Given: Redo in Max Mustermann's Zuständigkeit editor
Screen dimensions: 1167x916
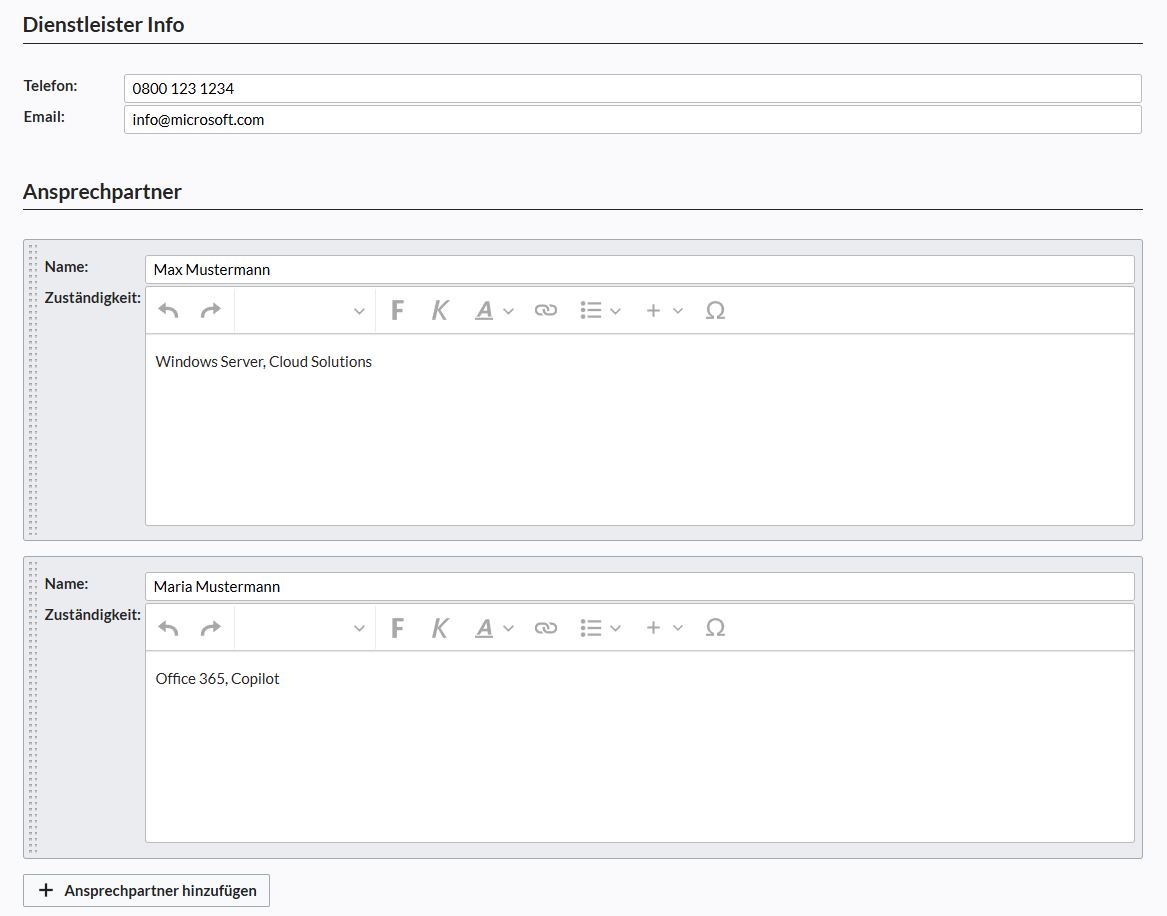Looking at the screenshot, I should coord(211,310).
